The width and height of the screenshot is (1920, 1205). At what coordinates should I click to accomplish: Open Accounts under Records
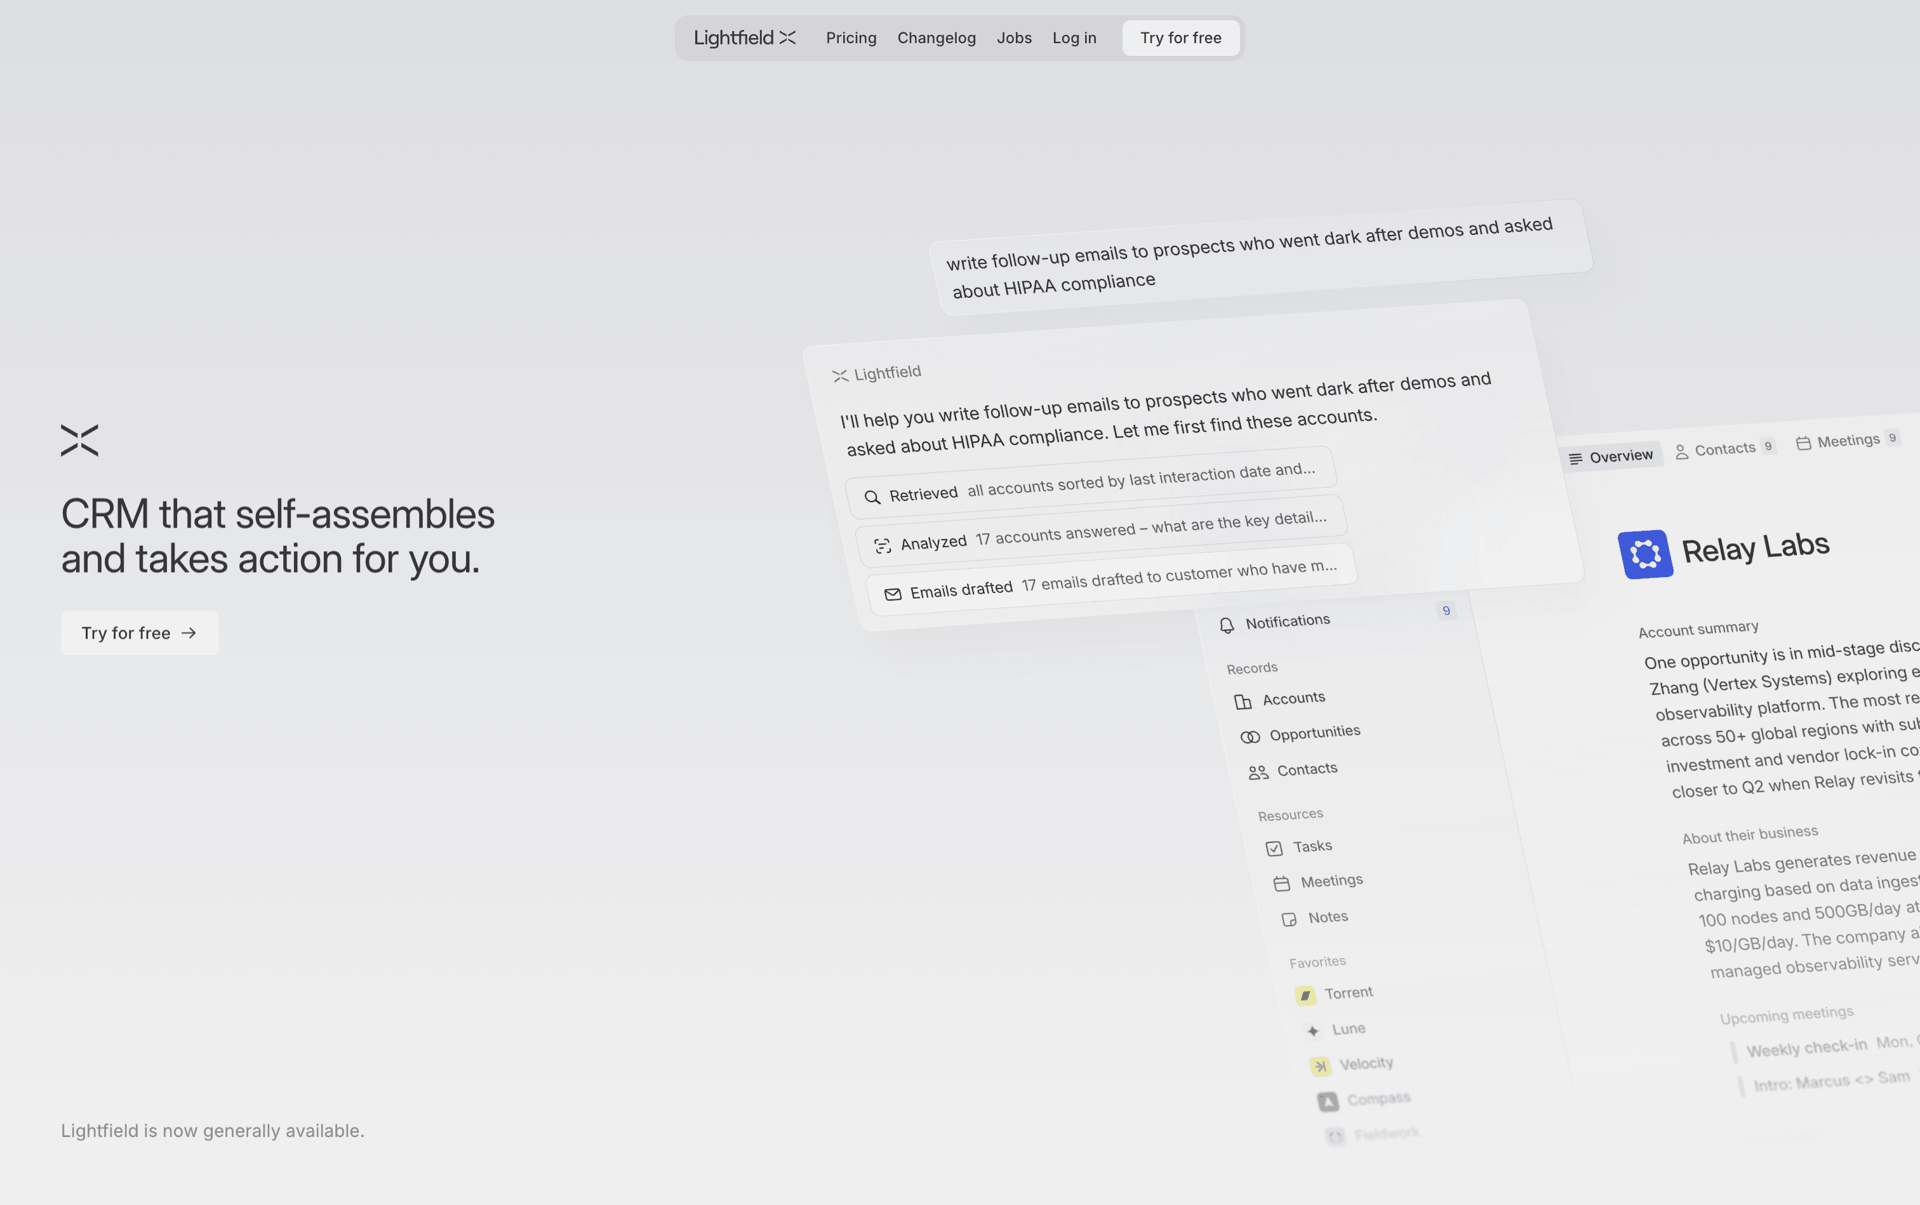[x=1293, y=698]
